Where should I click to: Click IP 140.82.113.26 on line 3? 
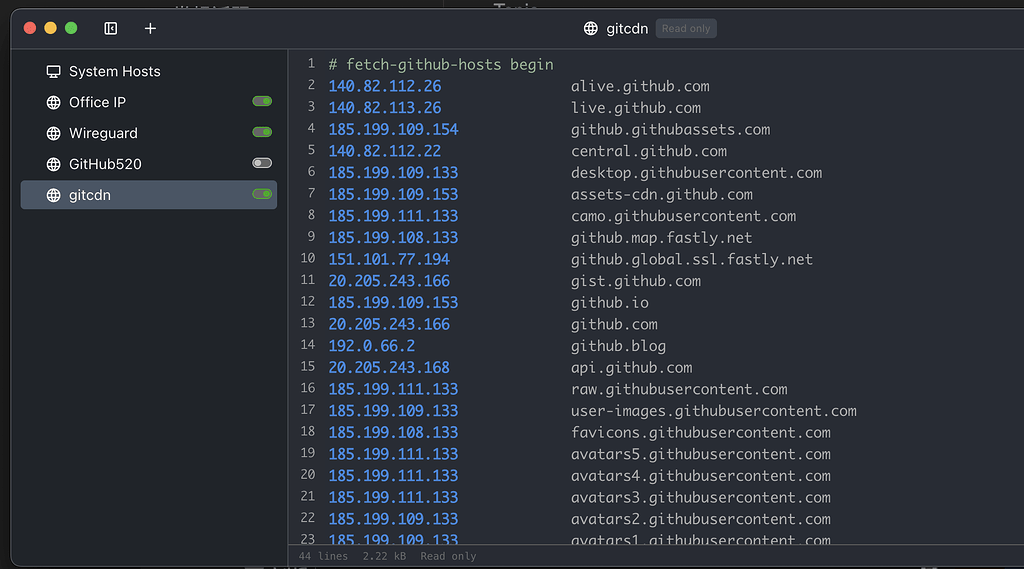point(385,108)
